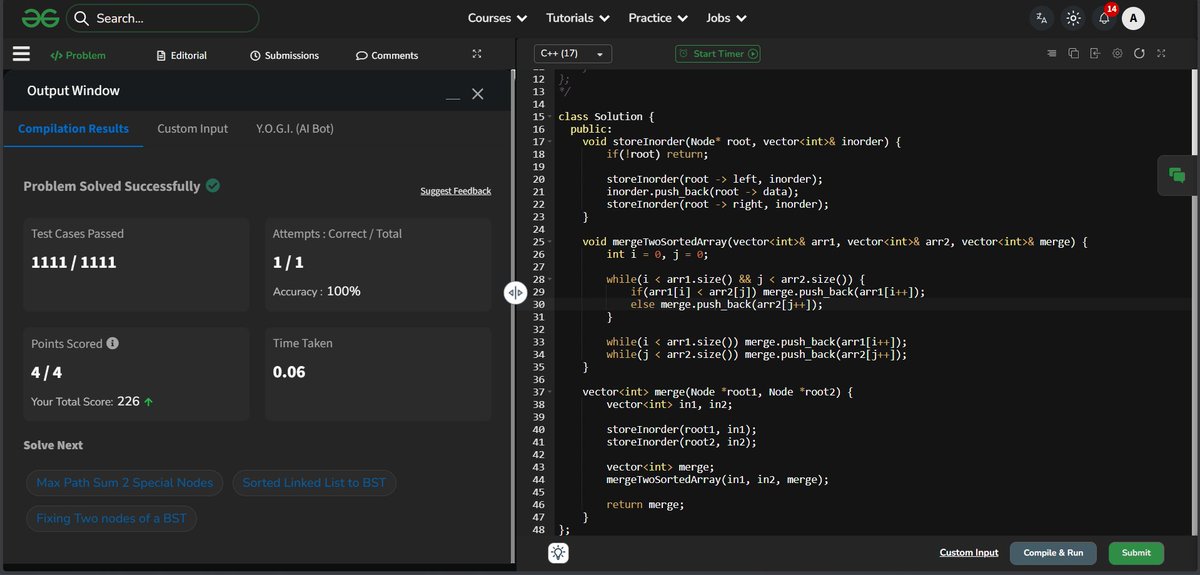
Task: Click the reset code icon in editor
Action: click(1139, 54)
